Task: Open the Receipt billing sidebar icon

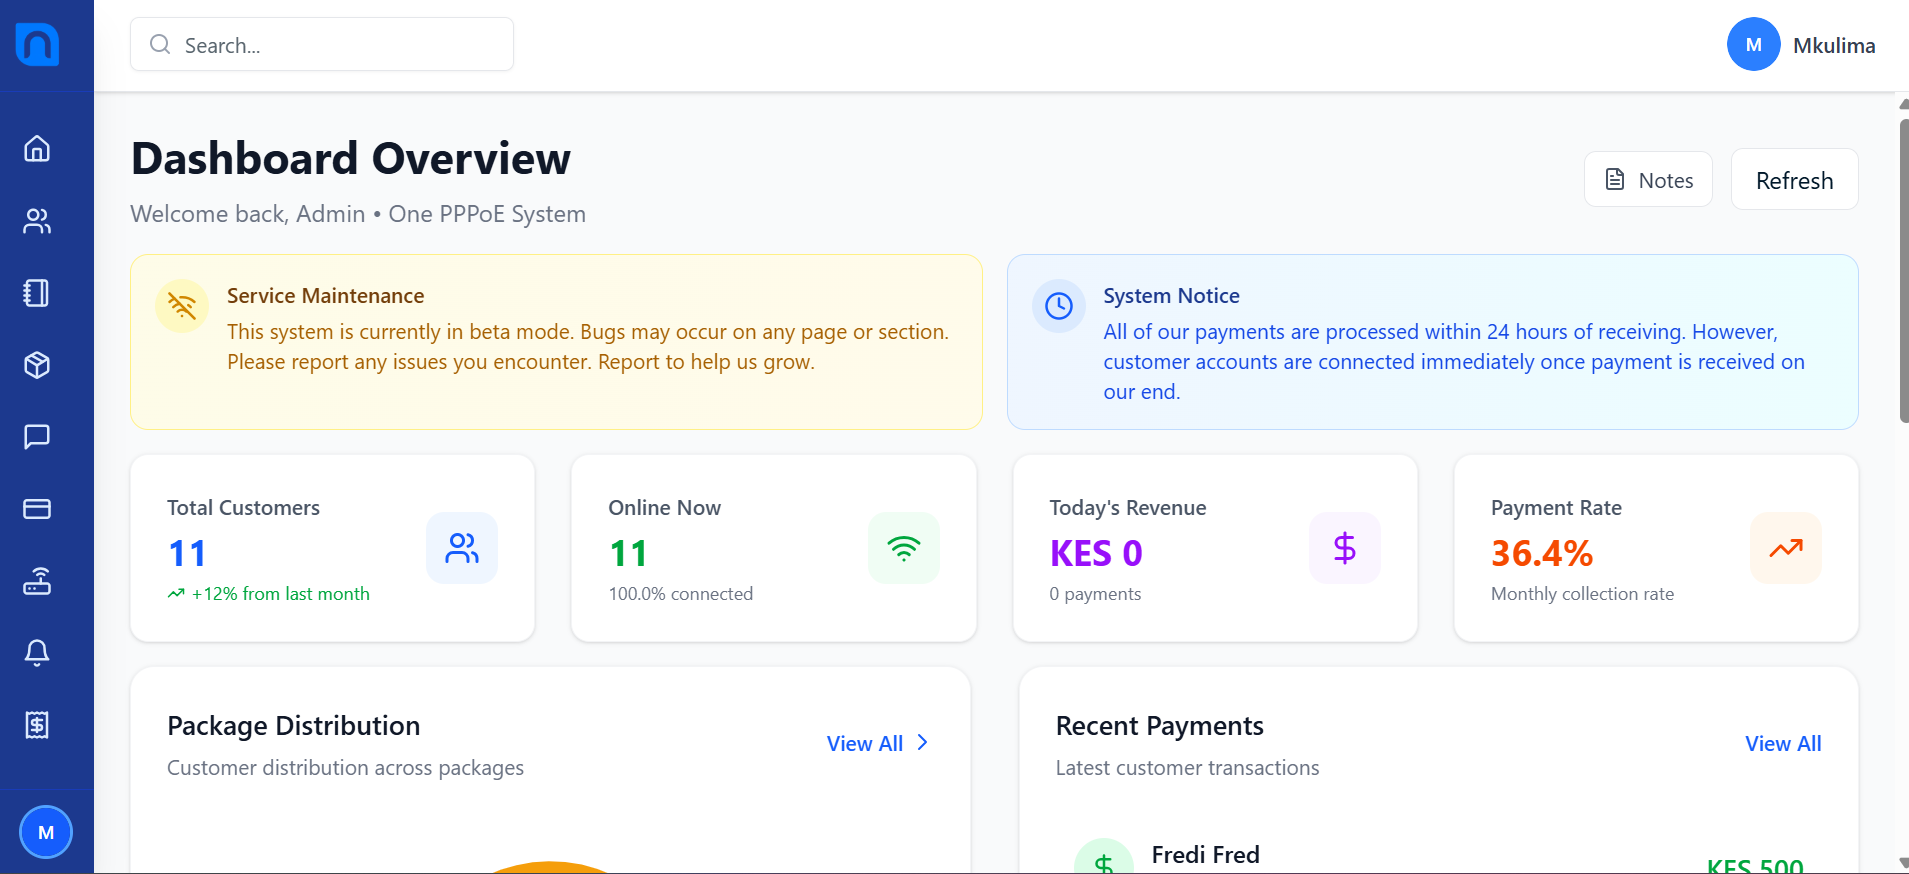Action: point(37,725)
